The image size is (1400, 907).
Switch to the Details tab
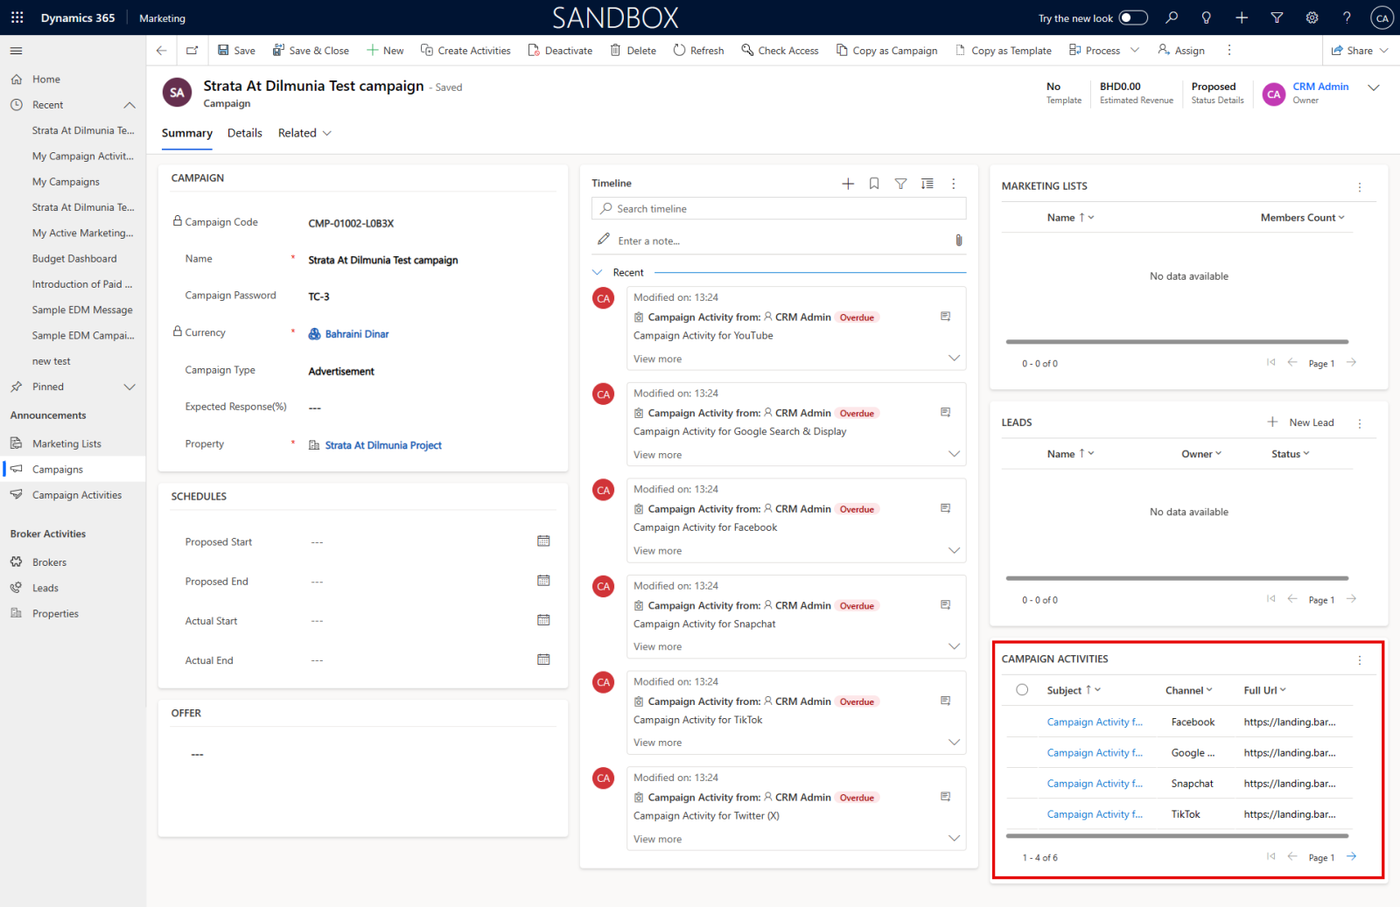coord(244,133)
